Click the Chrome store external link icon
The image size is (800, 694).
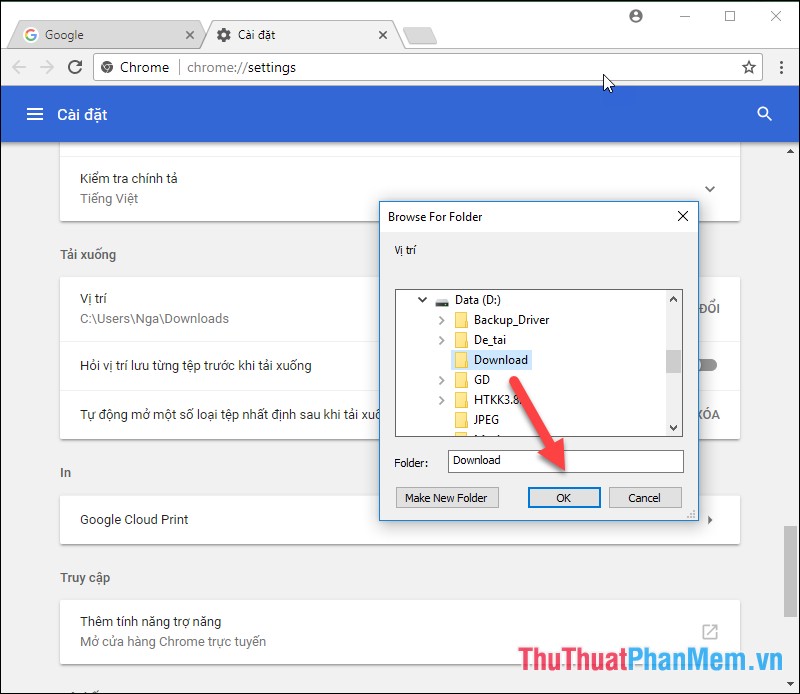click(710, 631)
